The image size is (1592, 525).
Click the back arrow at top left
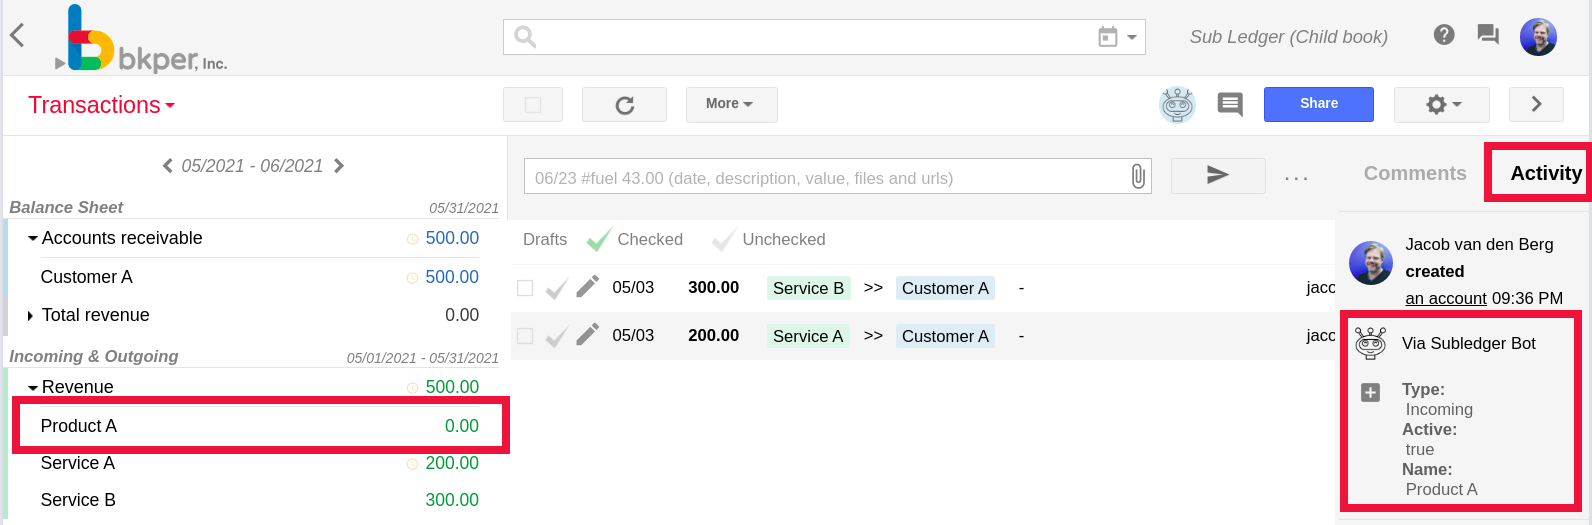click(17, 36)
